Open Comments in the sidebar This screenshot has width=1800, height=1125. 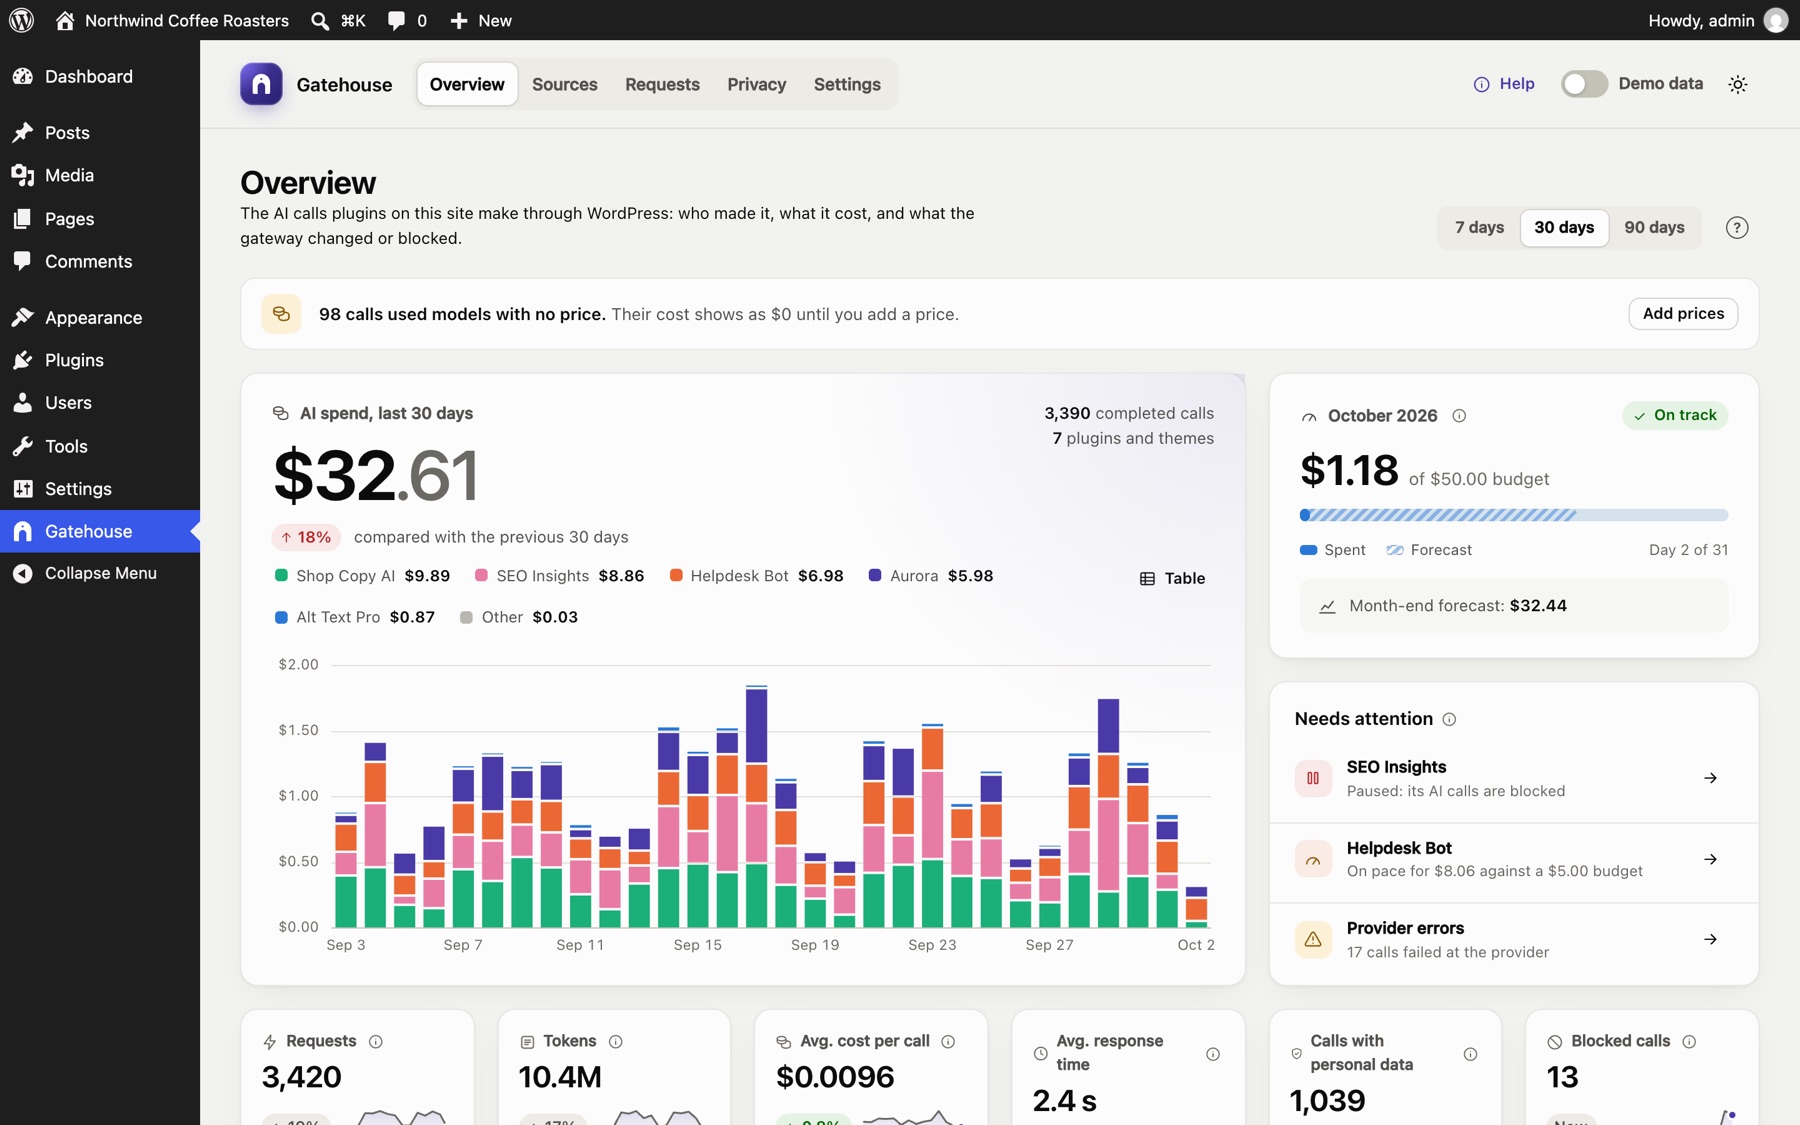(x=100, y=261)
